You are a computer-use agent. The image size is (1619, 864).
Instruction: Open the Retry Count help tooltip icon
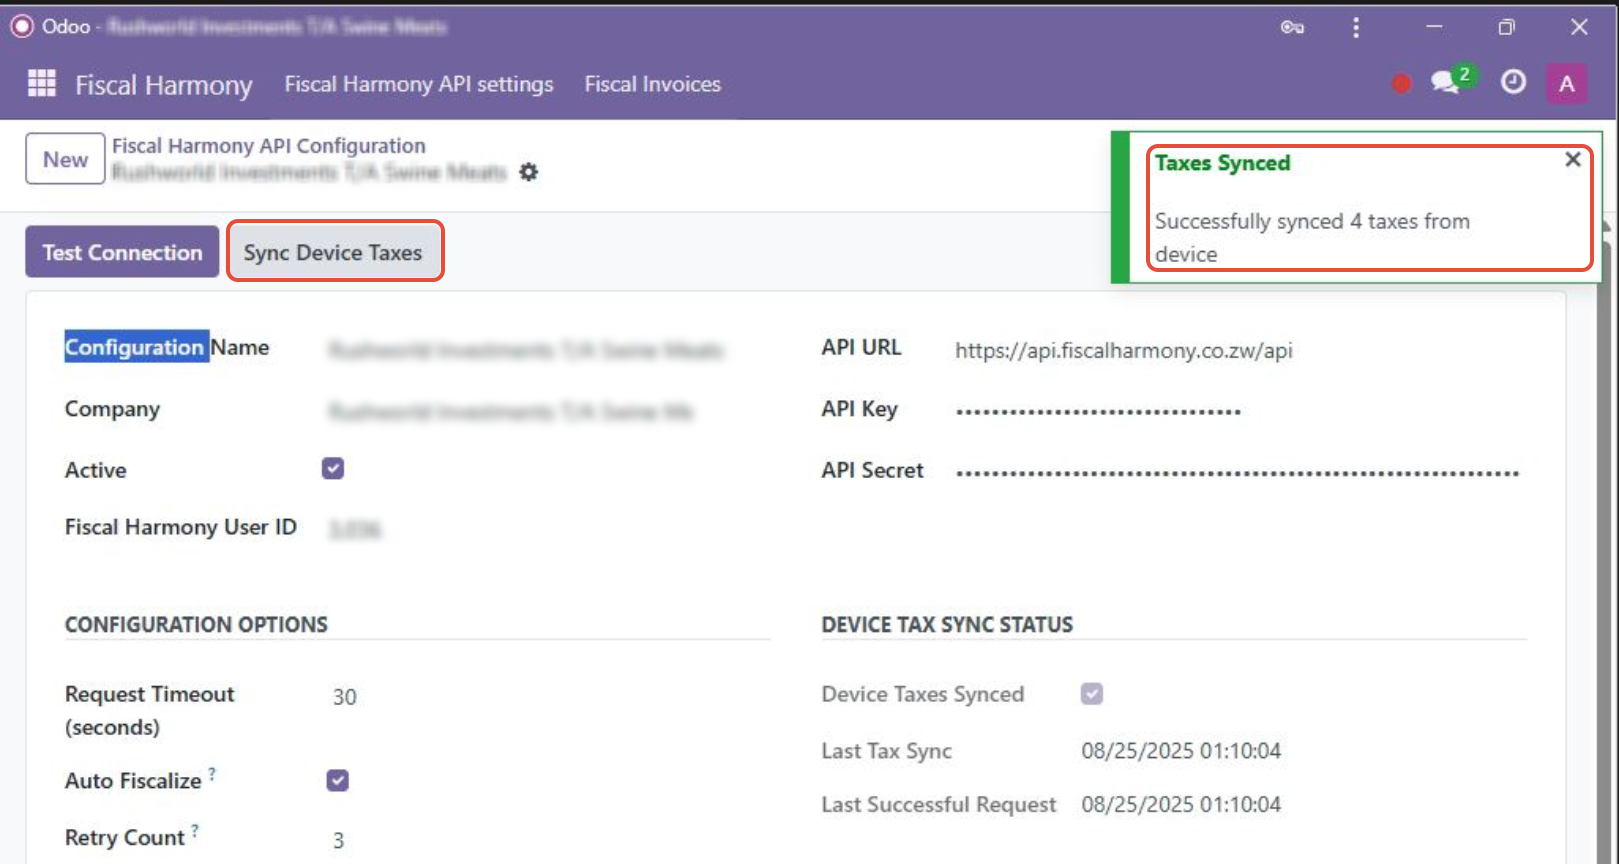195,830
